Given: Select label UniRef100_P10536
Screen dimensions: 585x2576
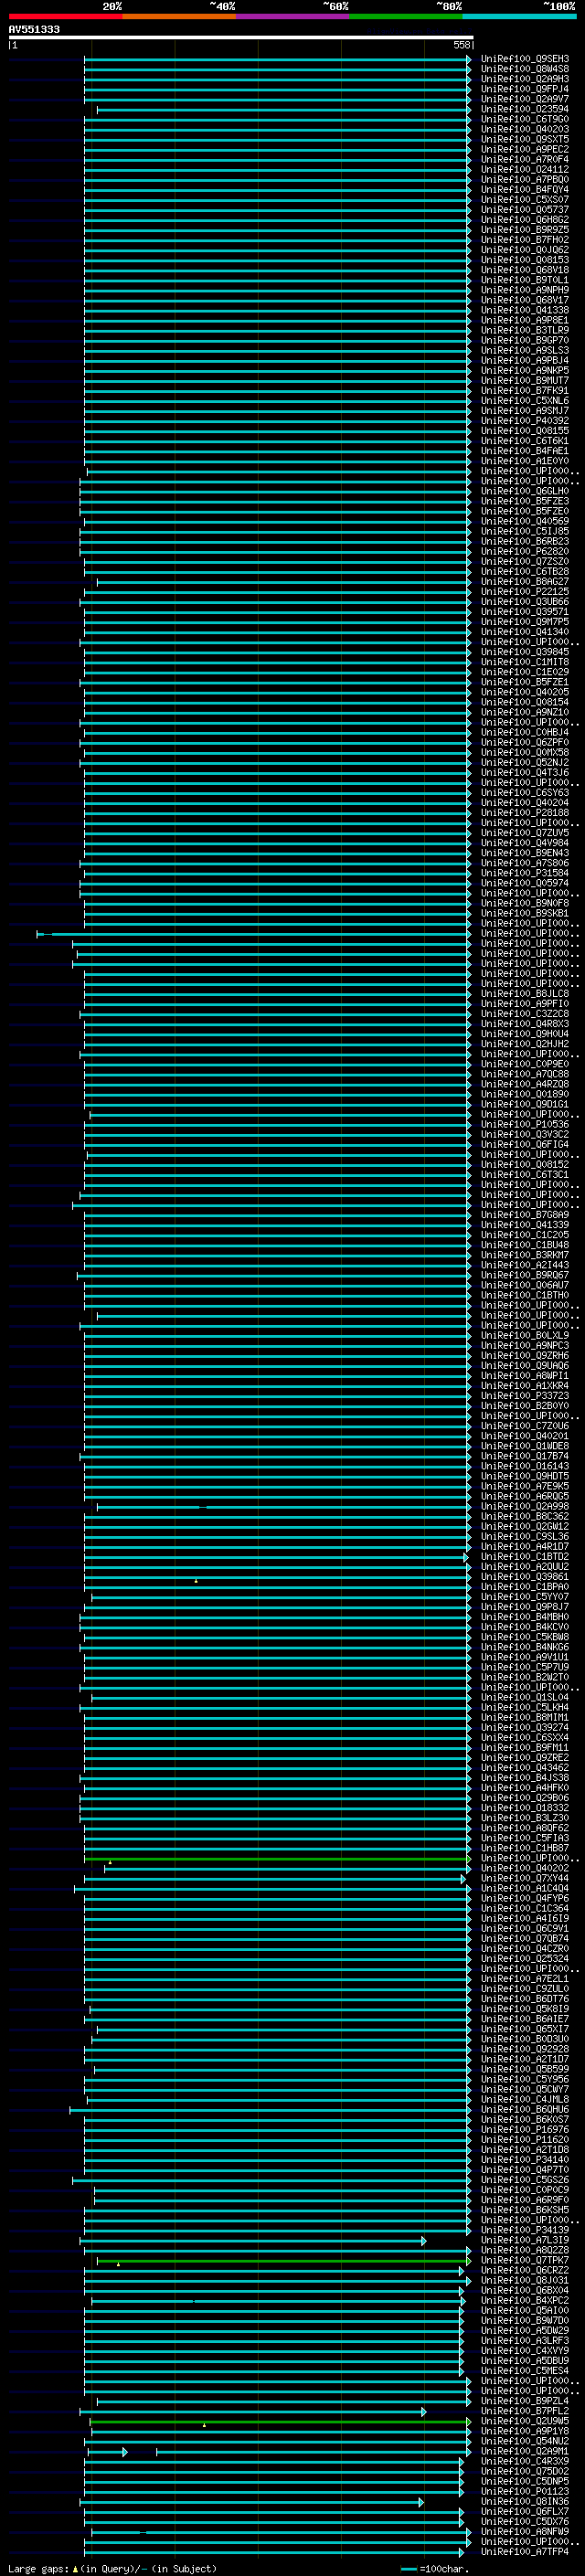Looking at the screenshot, I should tap(525, 1125).
